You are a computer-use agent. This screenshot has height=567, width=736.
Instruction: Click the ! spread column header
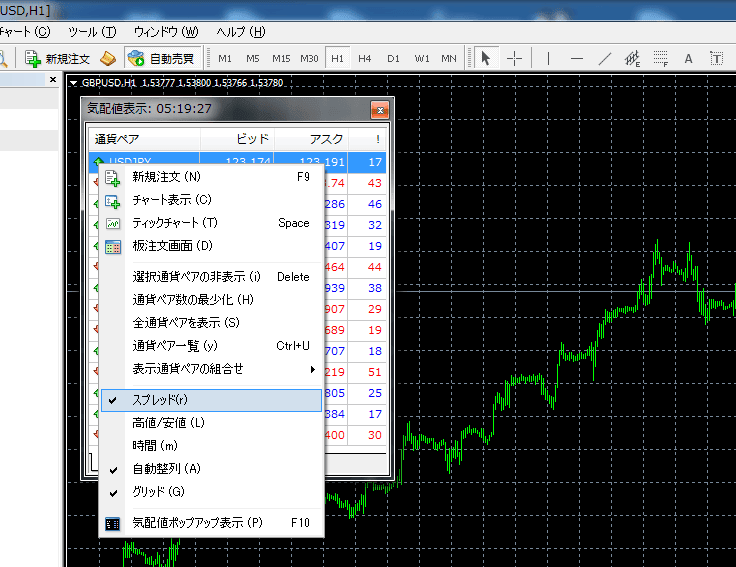click(x=368, y=139)
